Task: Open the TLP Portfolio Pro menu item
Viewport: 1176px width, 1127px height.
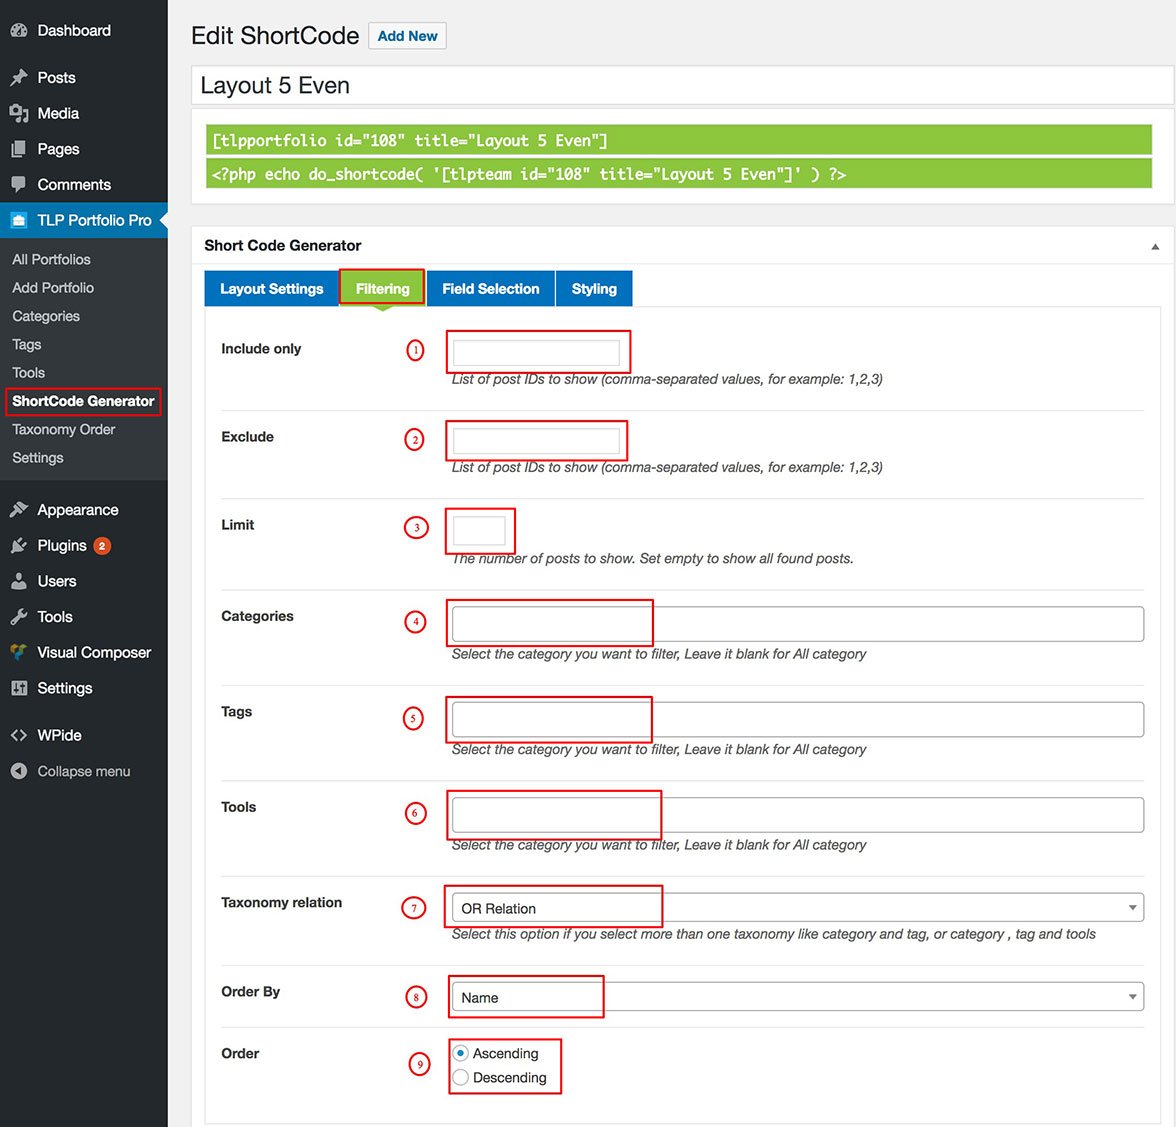Action: (x=84, y=220)
